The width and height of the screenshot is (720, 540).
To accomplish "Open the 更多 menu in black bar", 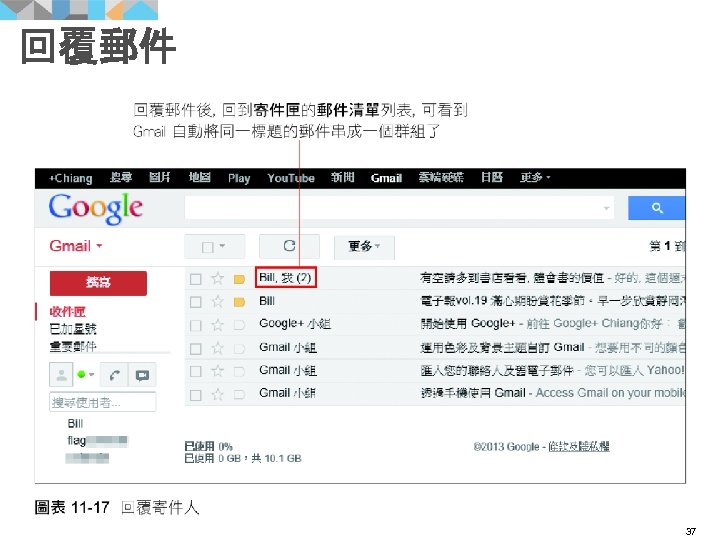I will pos(535,177).
